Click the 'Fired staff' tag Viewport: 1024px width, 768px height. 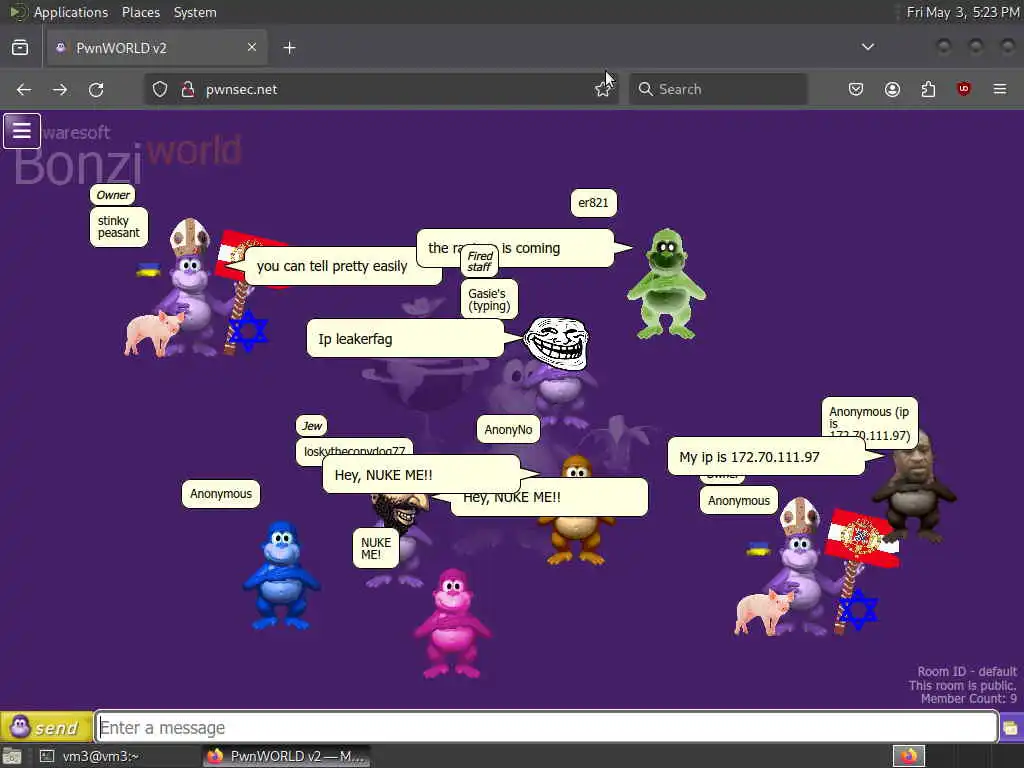pyautogui.click(x=480, y=261)
